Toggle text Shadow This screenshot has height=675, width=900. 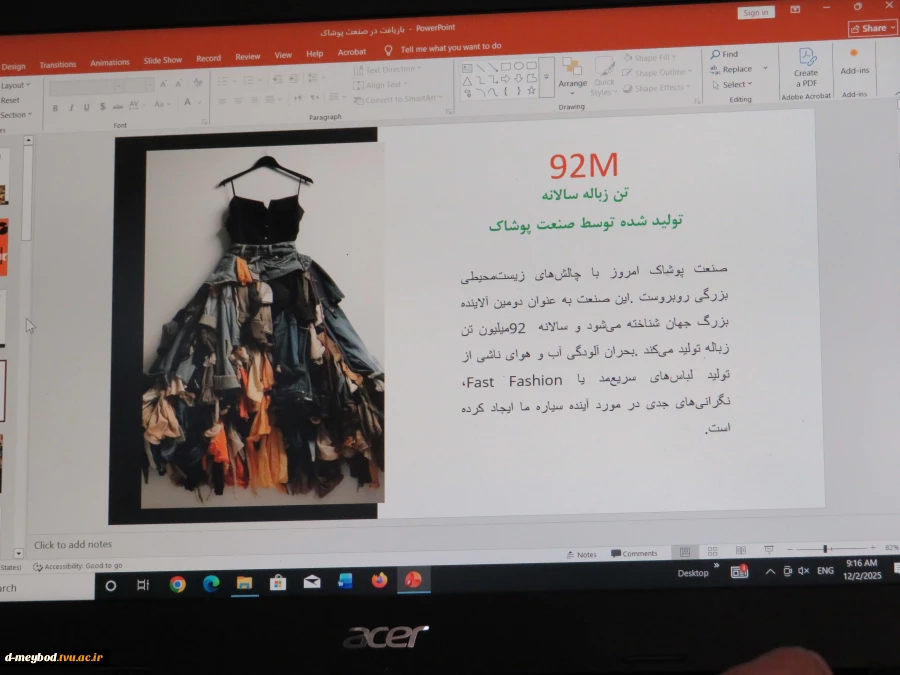click(x=102, y=106)
